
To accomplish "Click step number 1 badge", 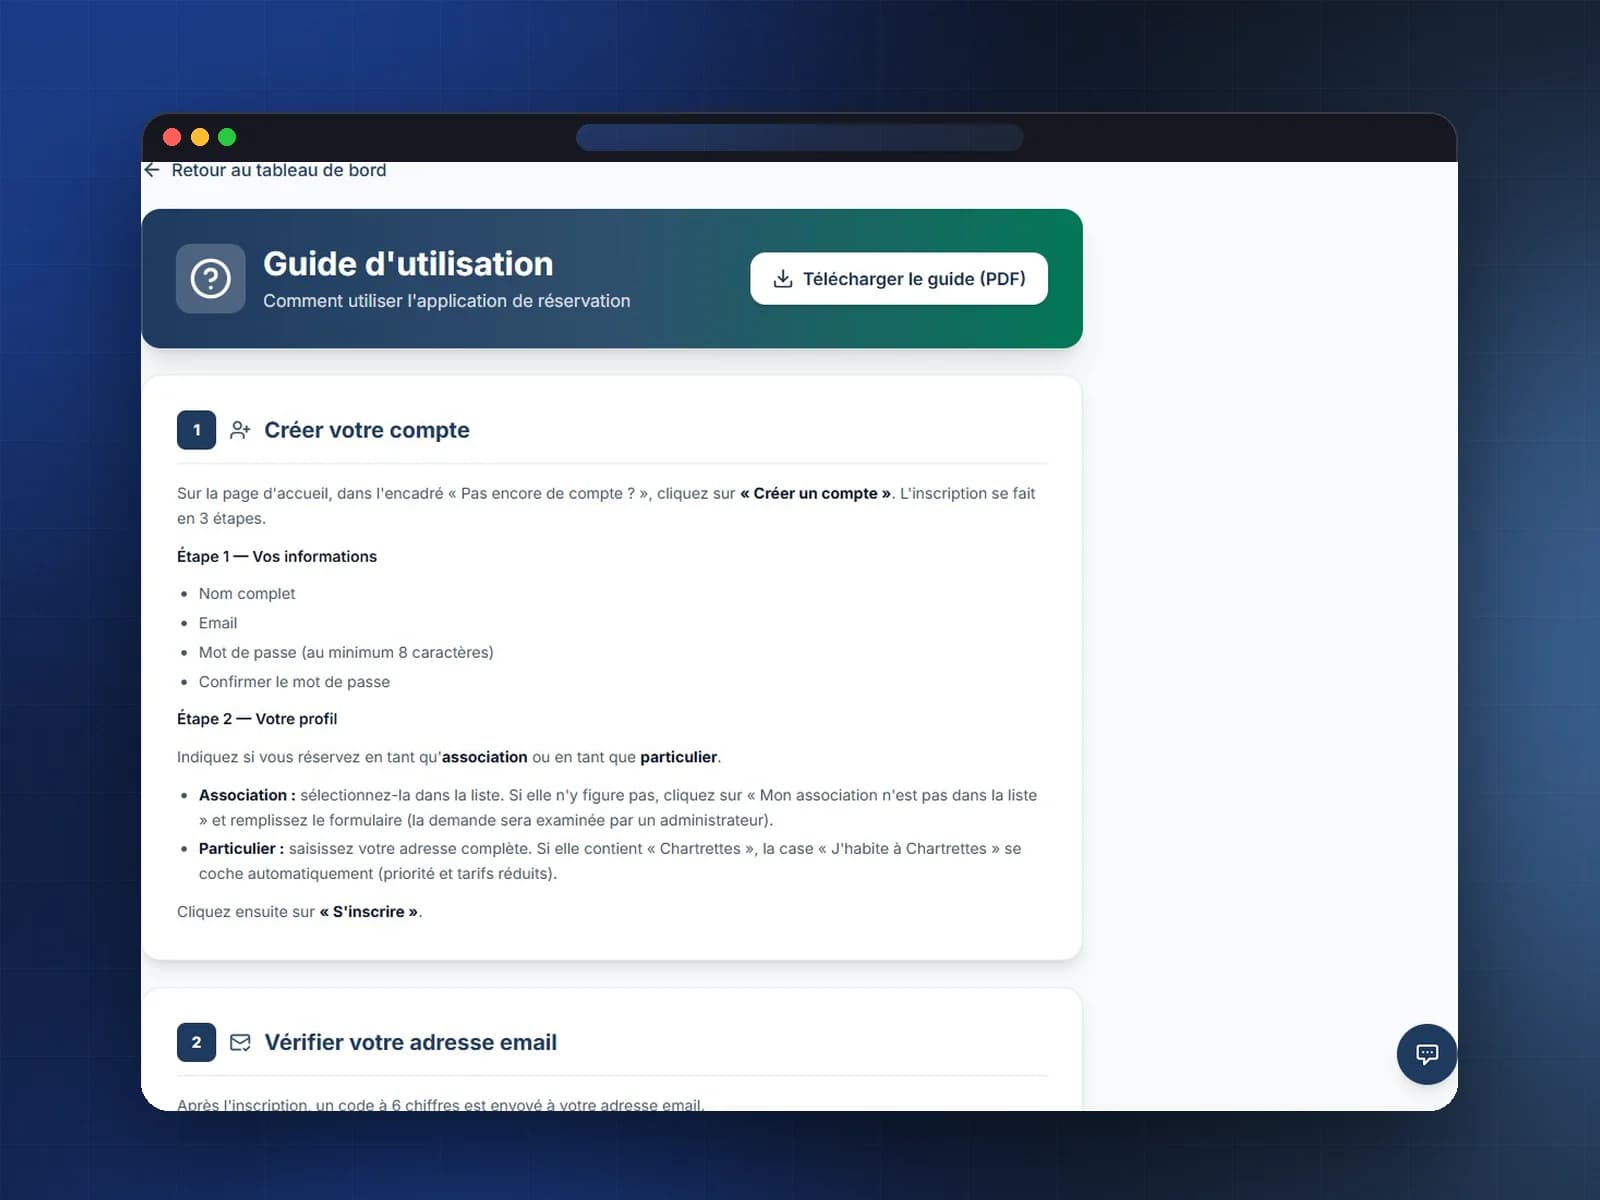I will [196, 430].
